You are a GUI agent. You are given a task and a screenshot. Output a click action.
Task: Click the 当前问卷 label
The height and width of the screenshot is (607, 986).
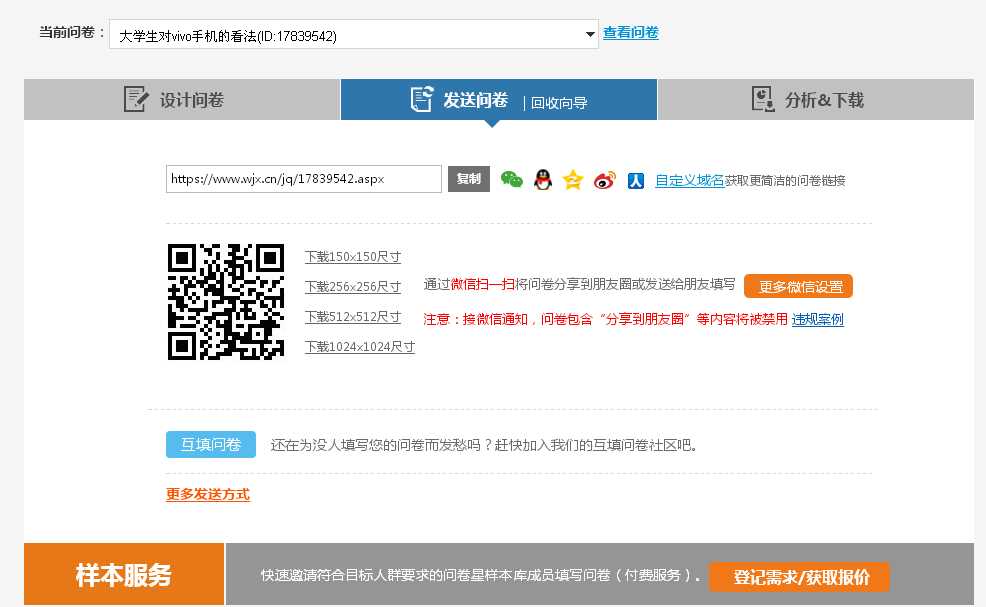(72, 33)
